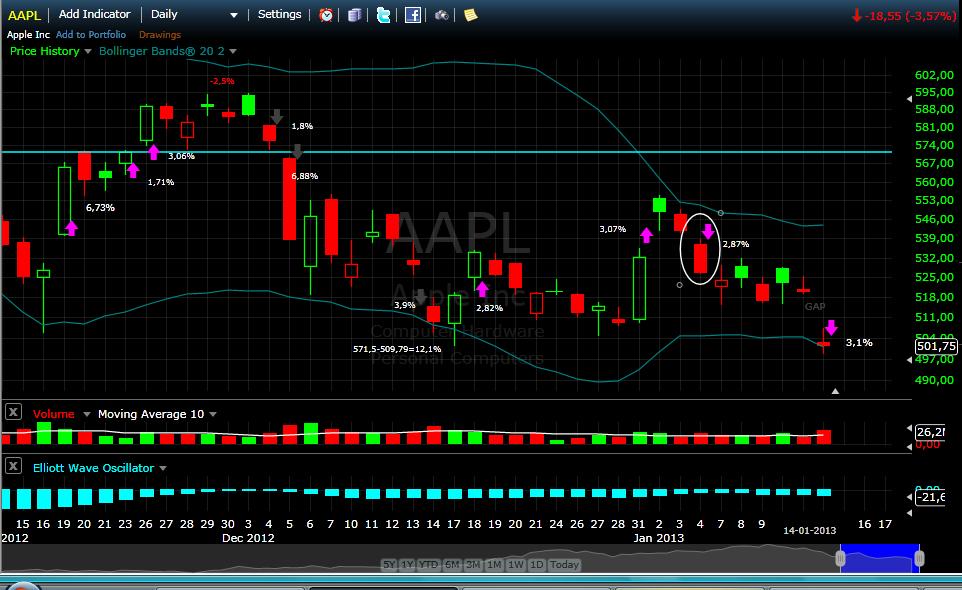This screenshot has height=590, width=962.
Task: Click the 571,5-509,79=12,1% annotation
Action: tap(397, 349)
